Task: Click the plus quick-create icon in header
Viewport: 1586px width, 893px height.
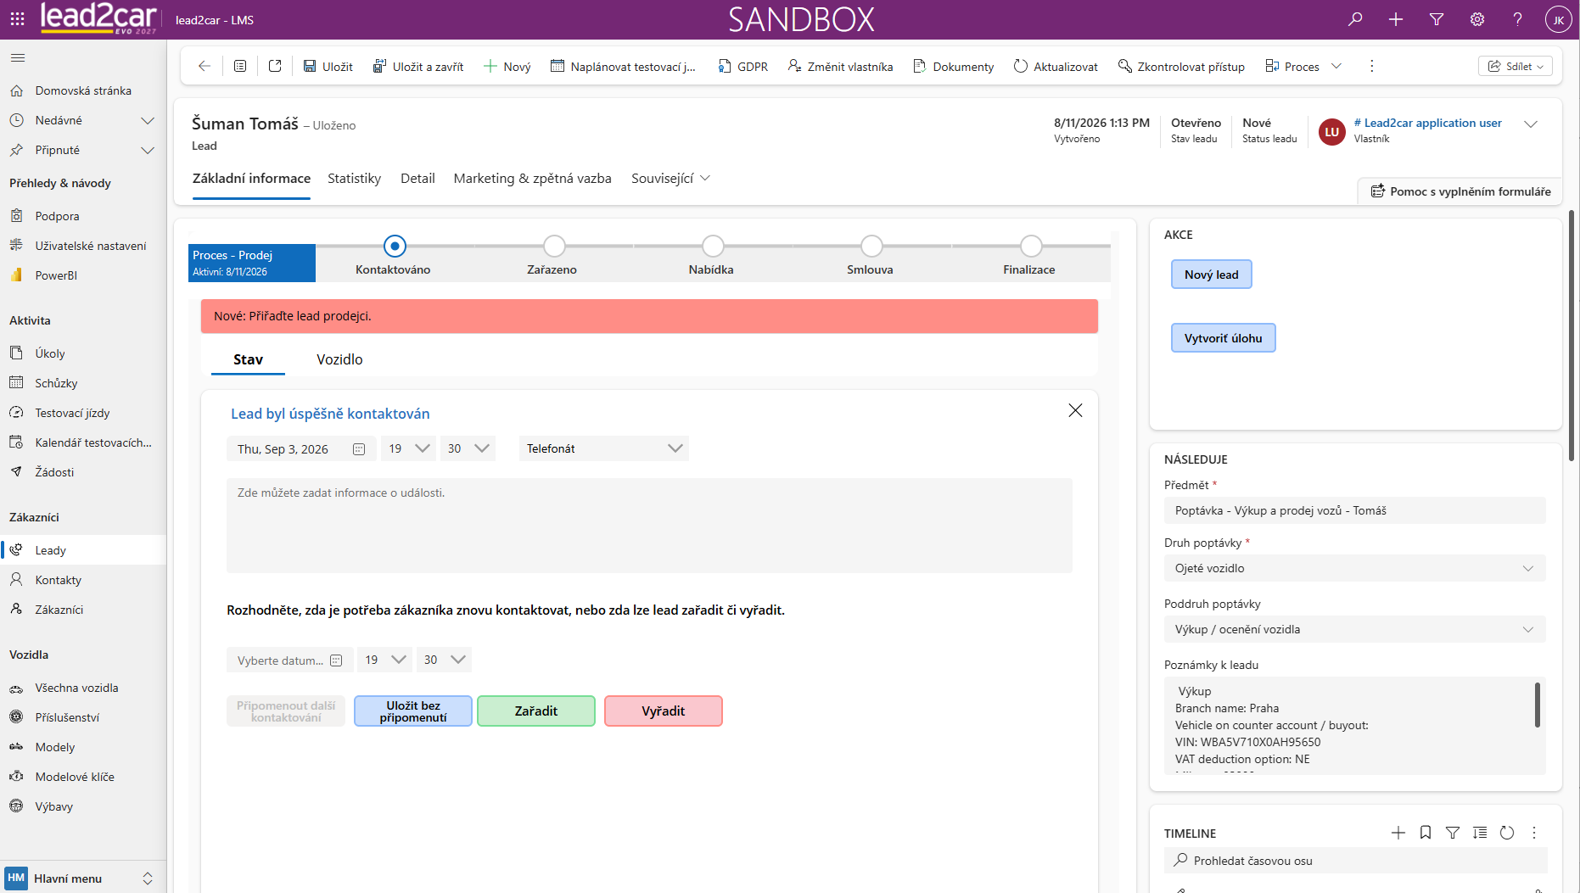Action: click(x=1396, y=19)
